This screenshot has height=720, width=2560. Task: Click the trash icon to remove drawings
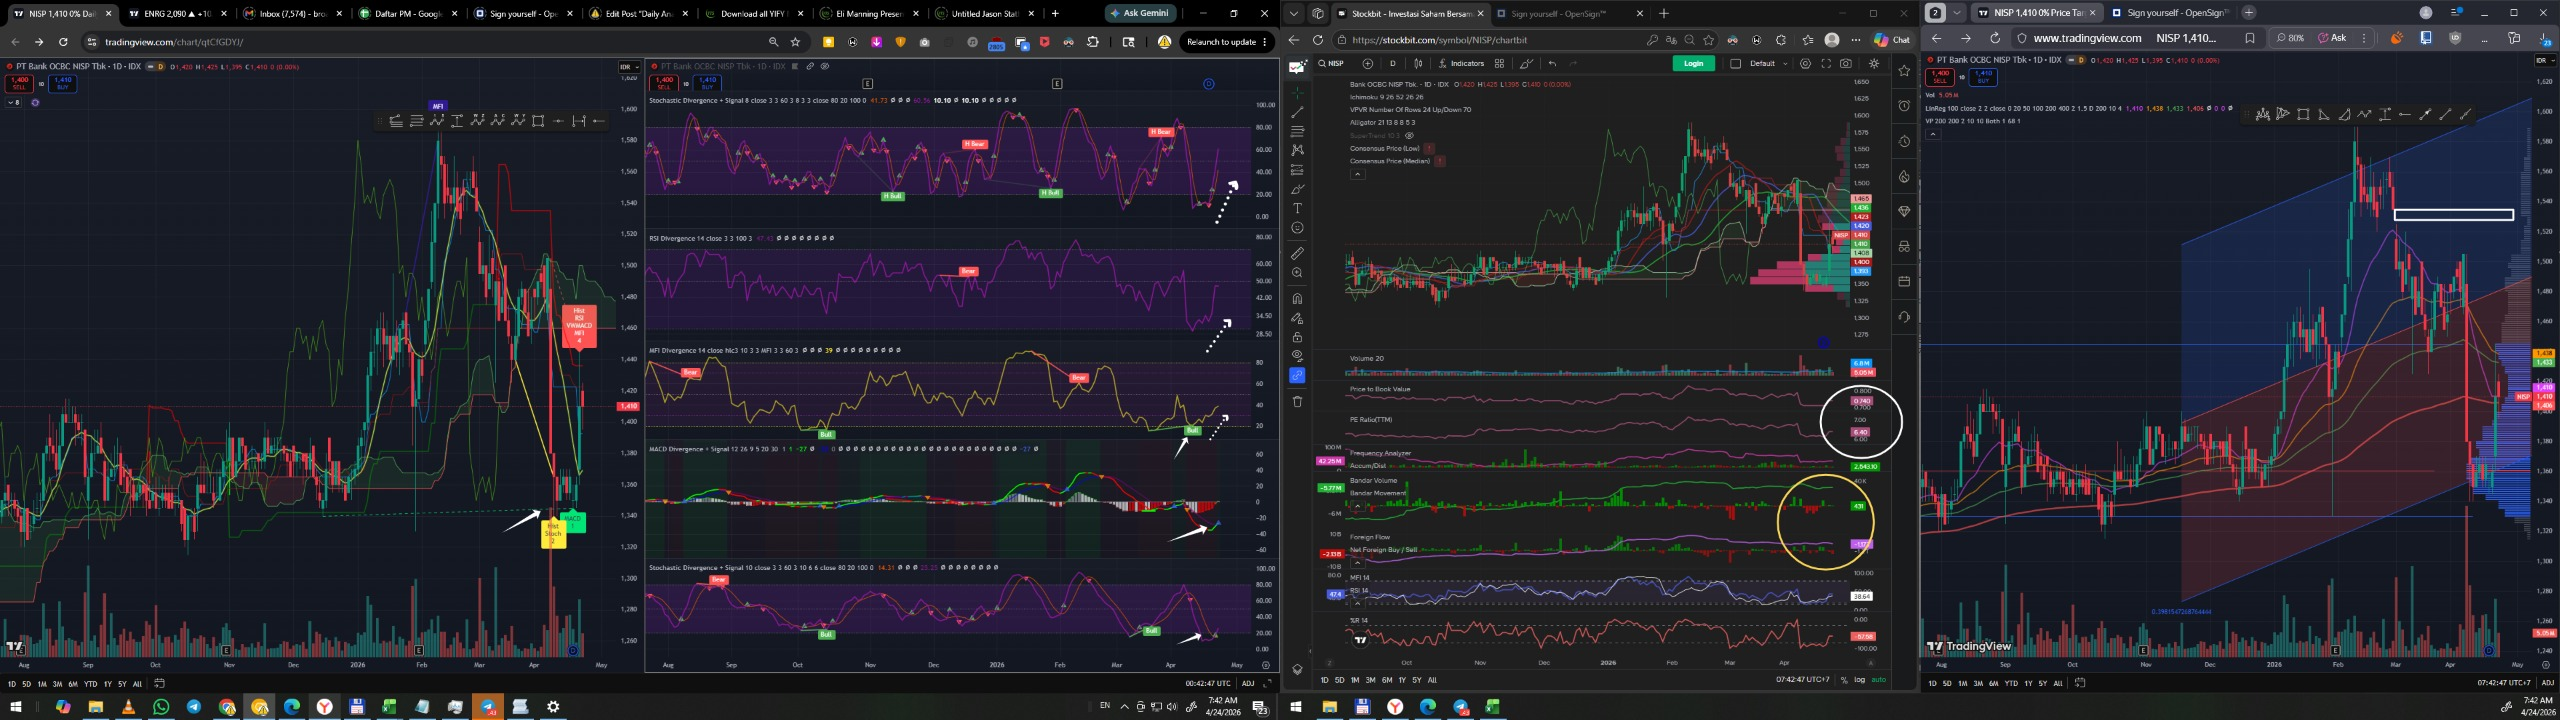click(1297, 402)
